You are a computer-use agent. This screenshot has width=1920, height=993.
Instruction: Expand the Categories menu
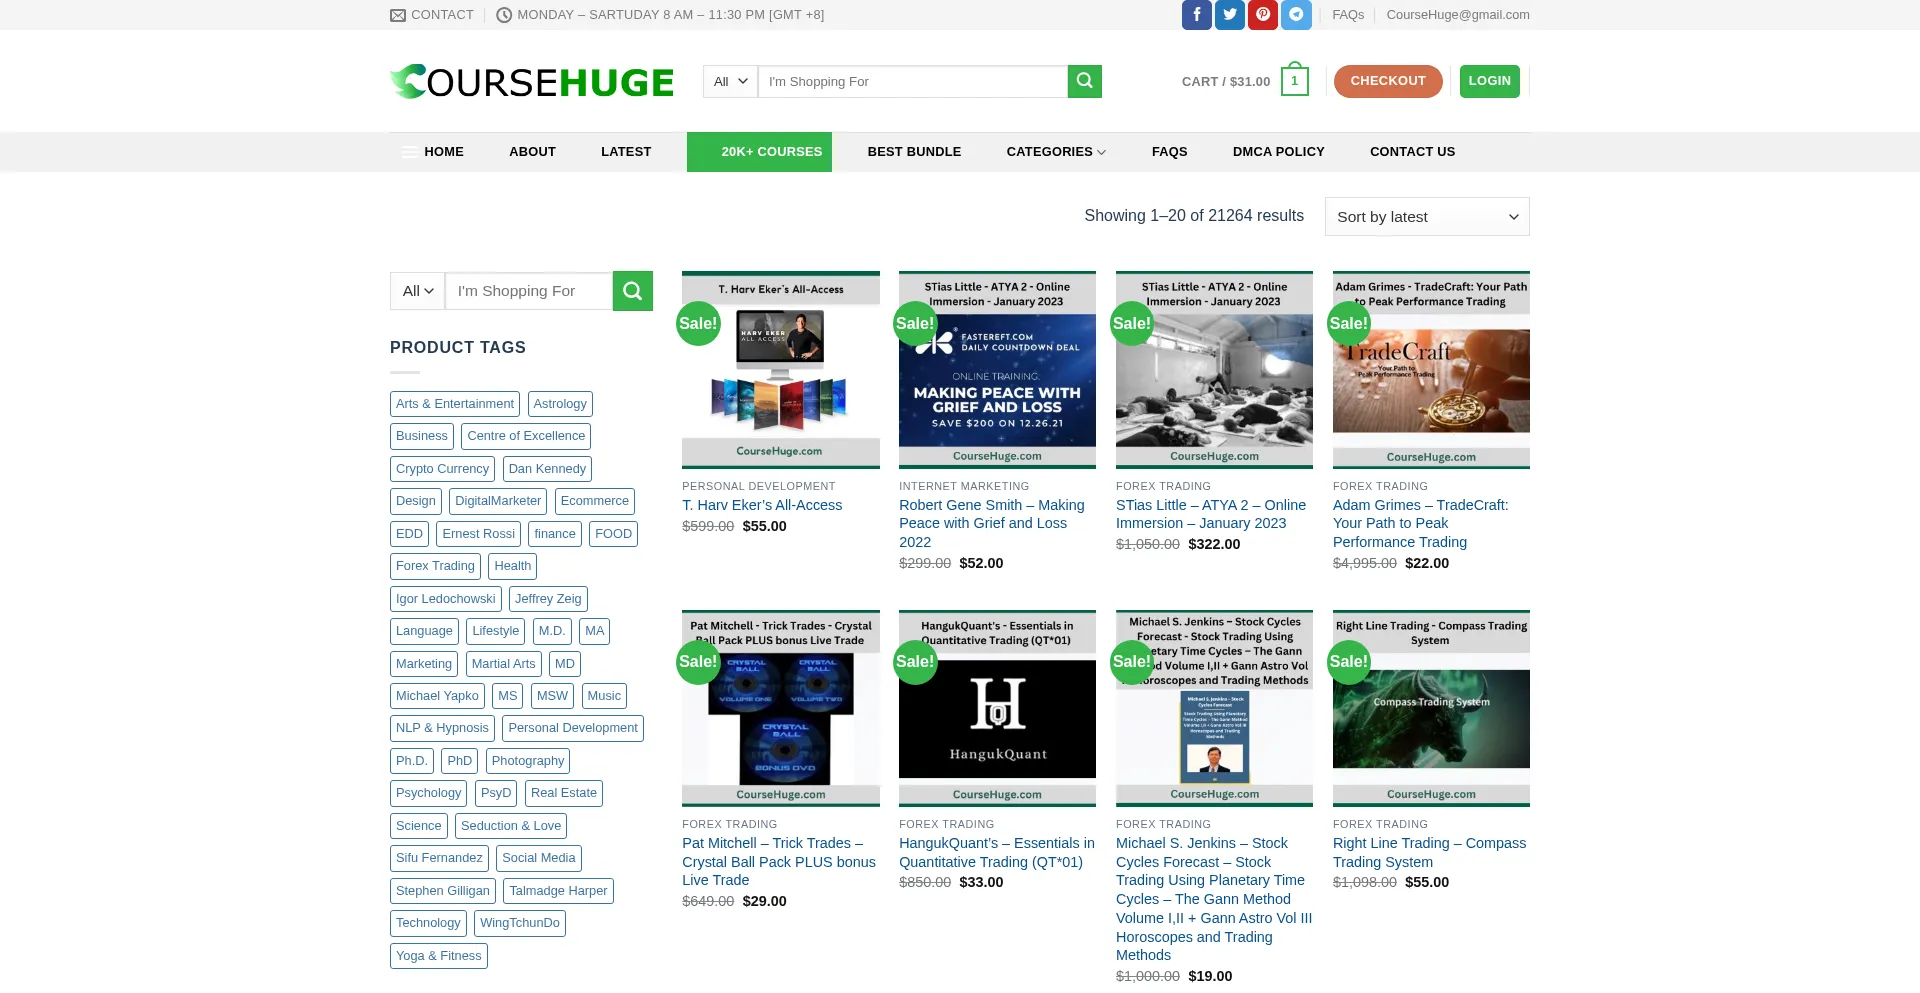1055,152
